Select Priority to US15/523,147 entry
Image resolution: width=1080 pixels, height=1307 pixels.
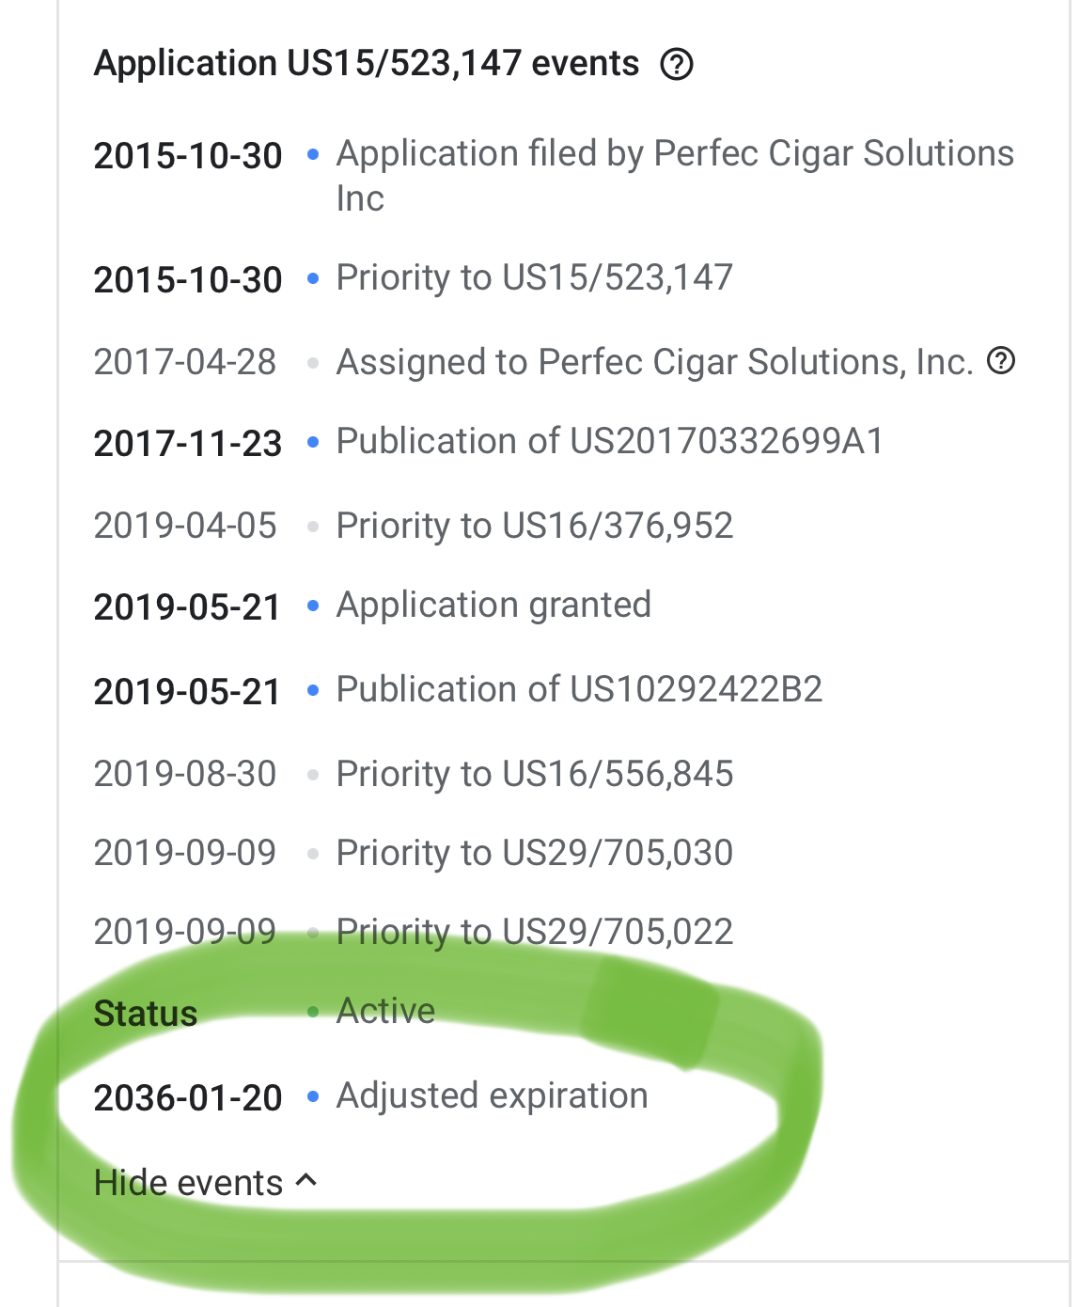coord(535,278)
